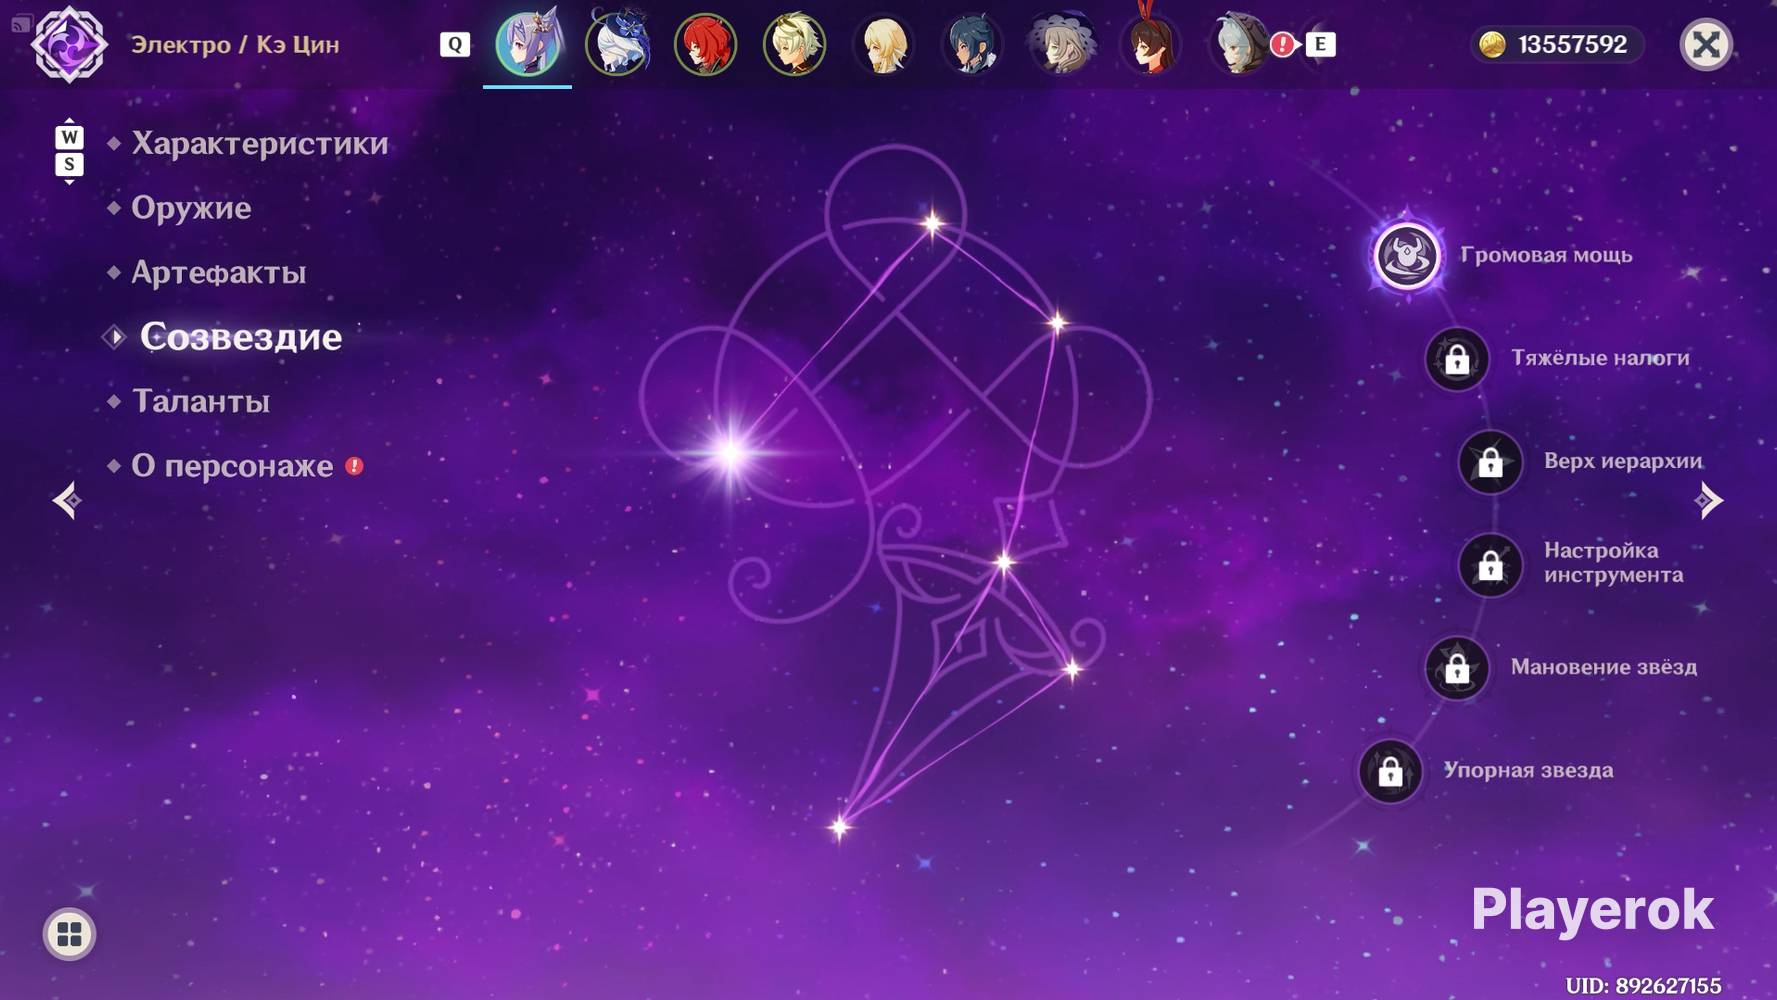Go to previous character with the left arrow

[x=67, y=500]
